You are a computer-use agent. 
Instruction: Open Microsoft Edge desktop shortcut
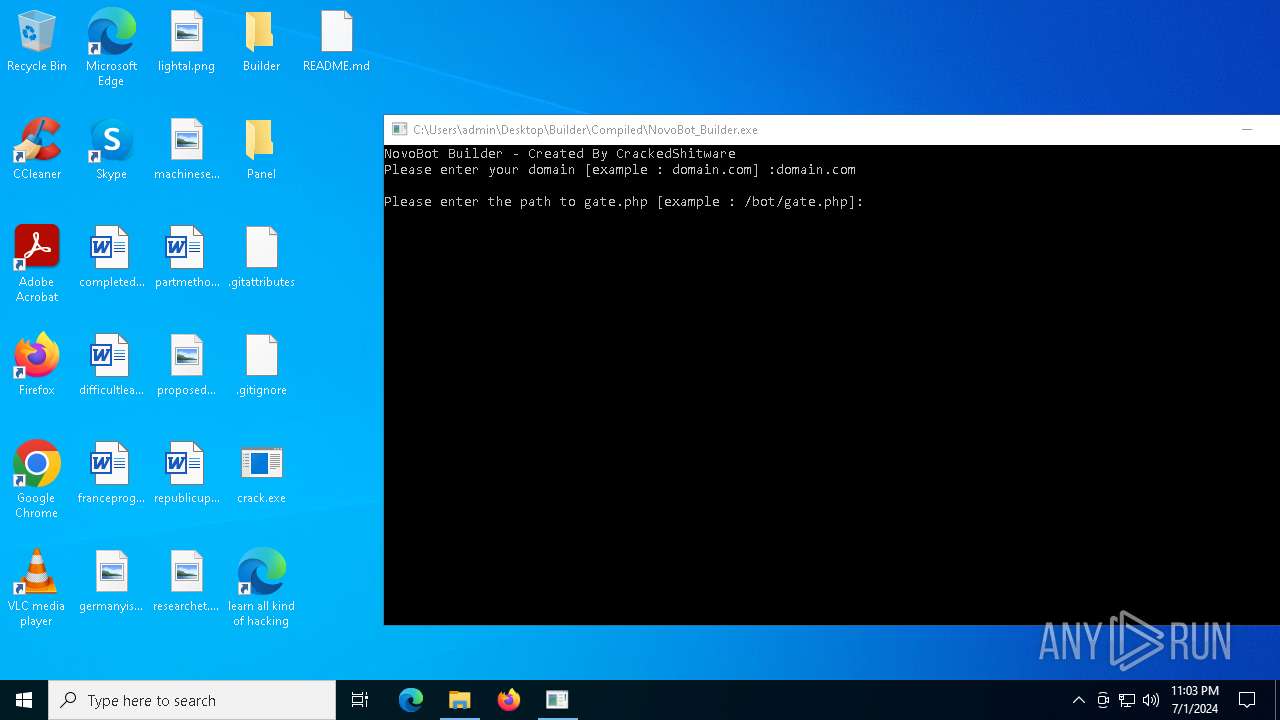coord(111,47)
